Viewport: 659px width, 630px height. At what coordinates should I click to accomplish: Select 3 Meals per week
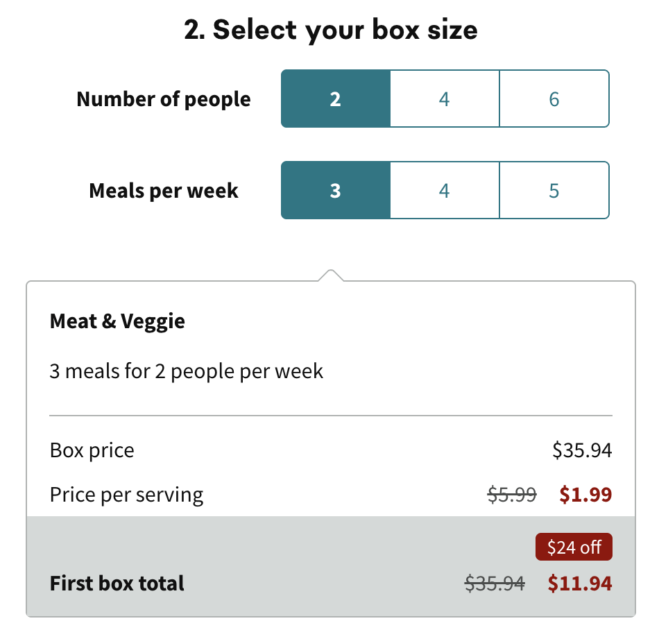[335, 190]
